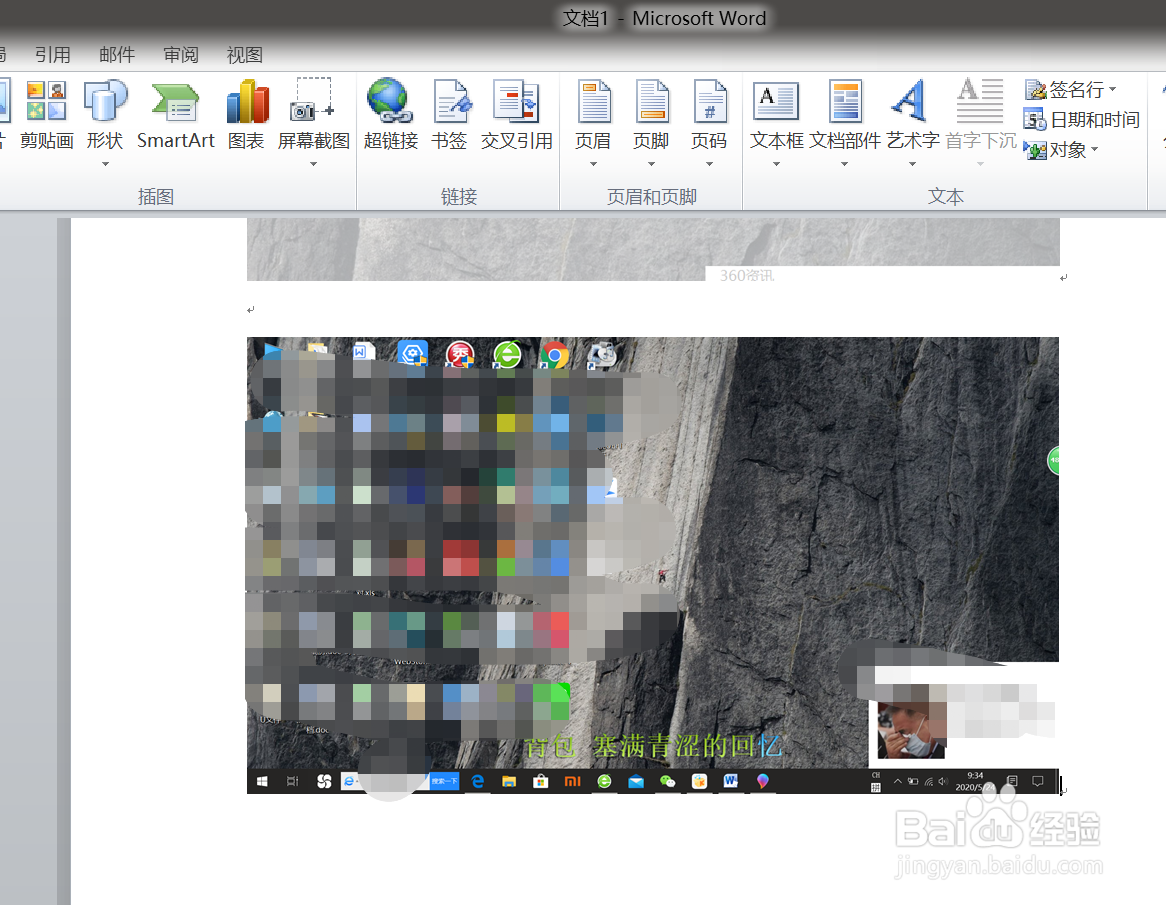This screenshot has width=1166, height=905.
Task: Open the 艺术字 WordArt gallery
Action: (x=912, y=123)
